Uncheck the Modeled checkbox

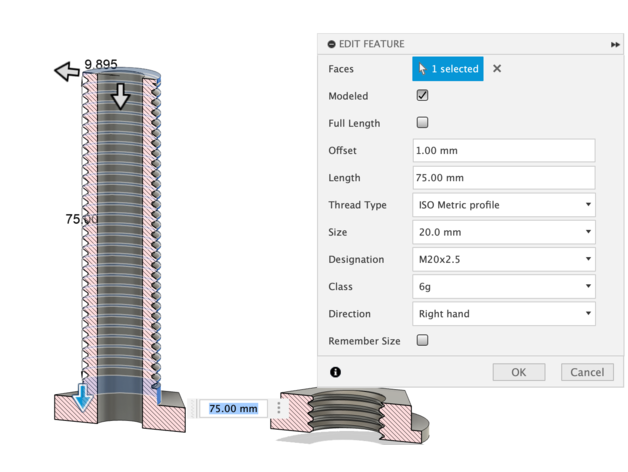point(422,96)
